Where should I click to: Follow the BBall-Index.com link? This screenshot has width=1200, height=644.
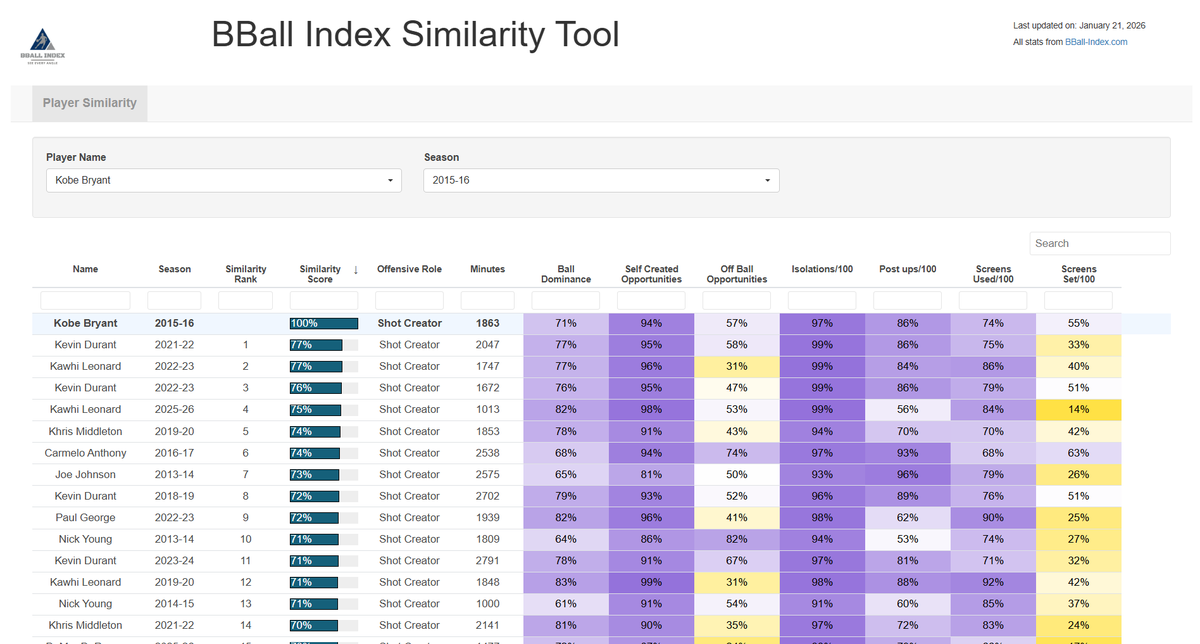point(1096,42)
